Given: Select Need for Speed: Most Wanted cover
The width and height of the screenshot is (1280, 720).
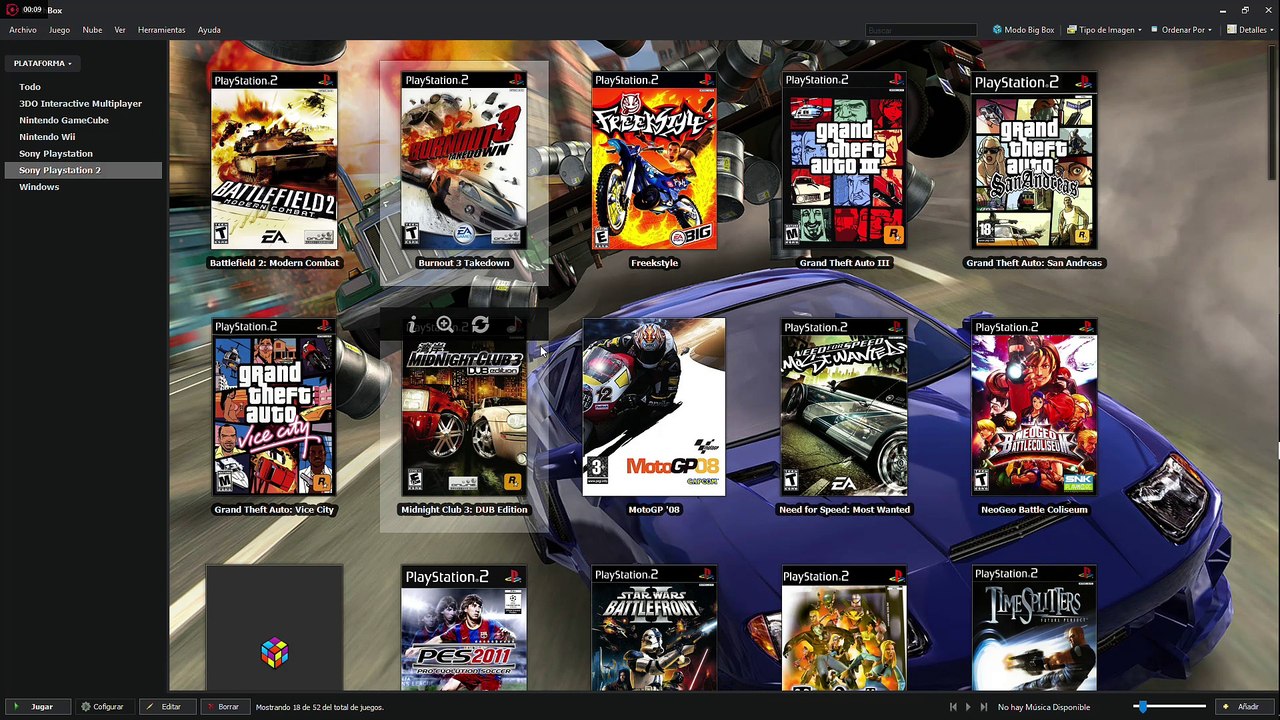Looking at the screenshot, I should (844, 407).
